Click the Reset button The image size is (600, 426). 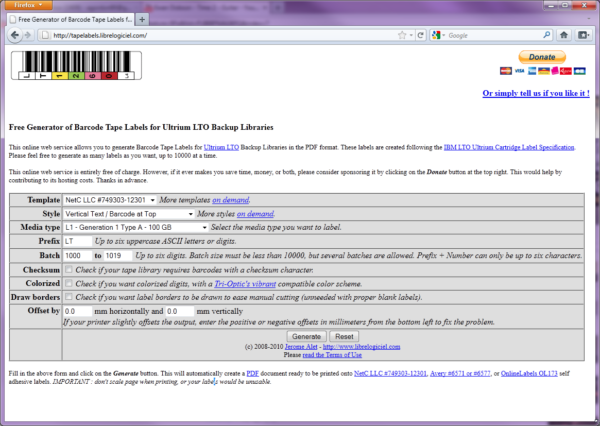click(344, 336)
